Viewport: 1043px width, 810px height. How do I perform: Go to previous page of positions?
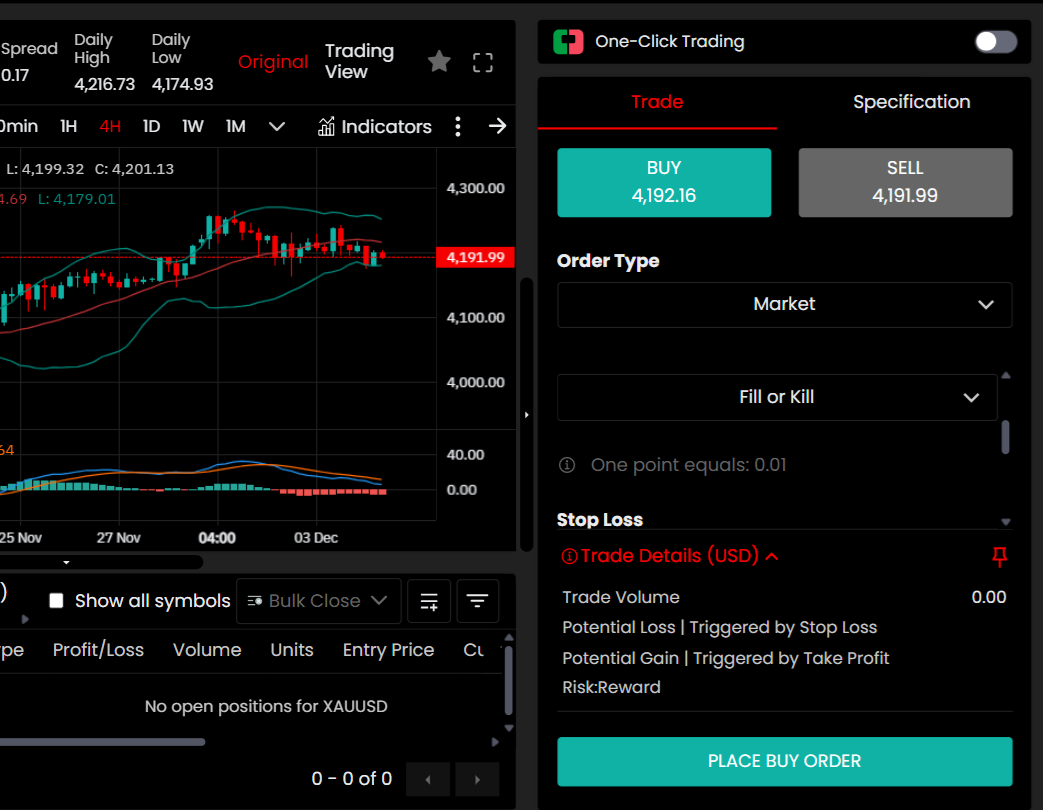428,779
